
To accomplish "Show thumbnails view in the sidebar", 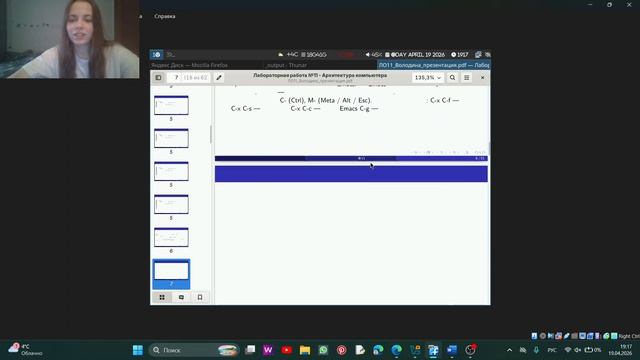I will [x=162, y=297].
